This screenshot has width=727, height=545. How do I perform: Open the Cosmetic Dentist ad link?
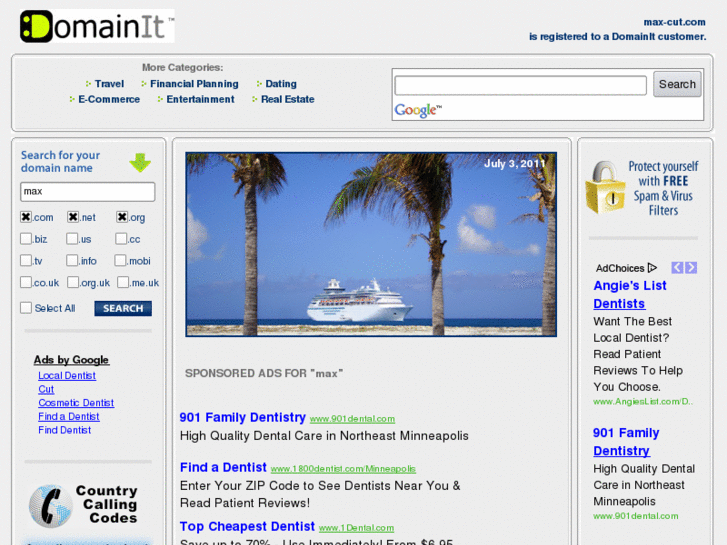[x=76, y=403]
